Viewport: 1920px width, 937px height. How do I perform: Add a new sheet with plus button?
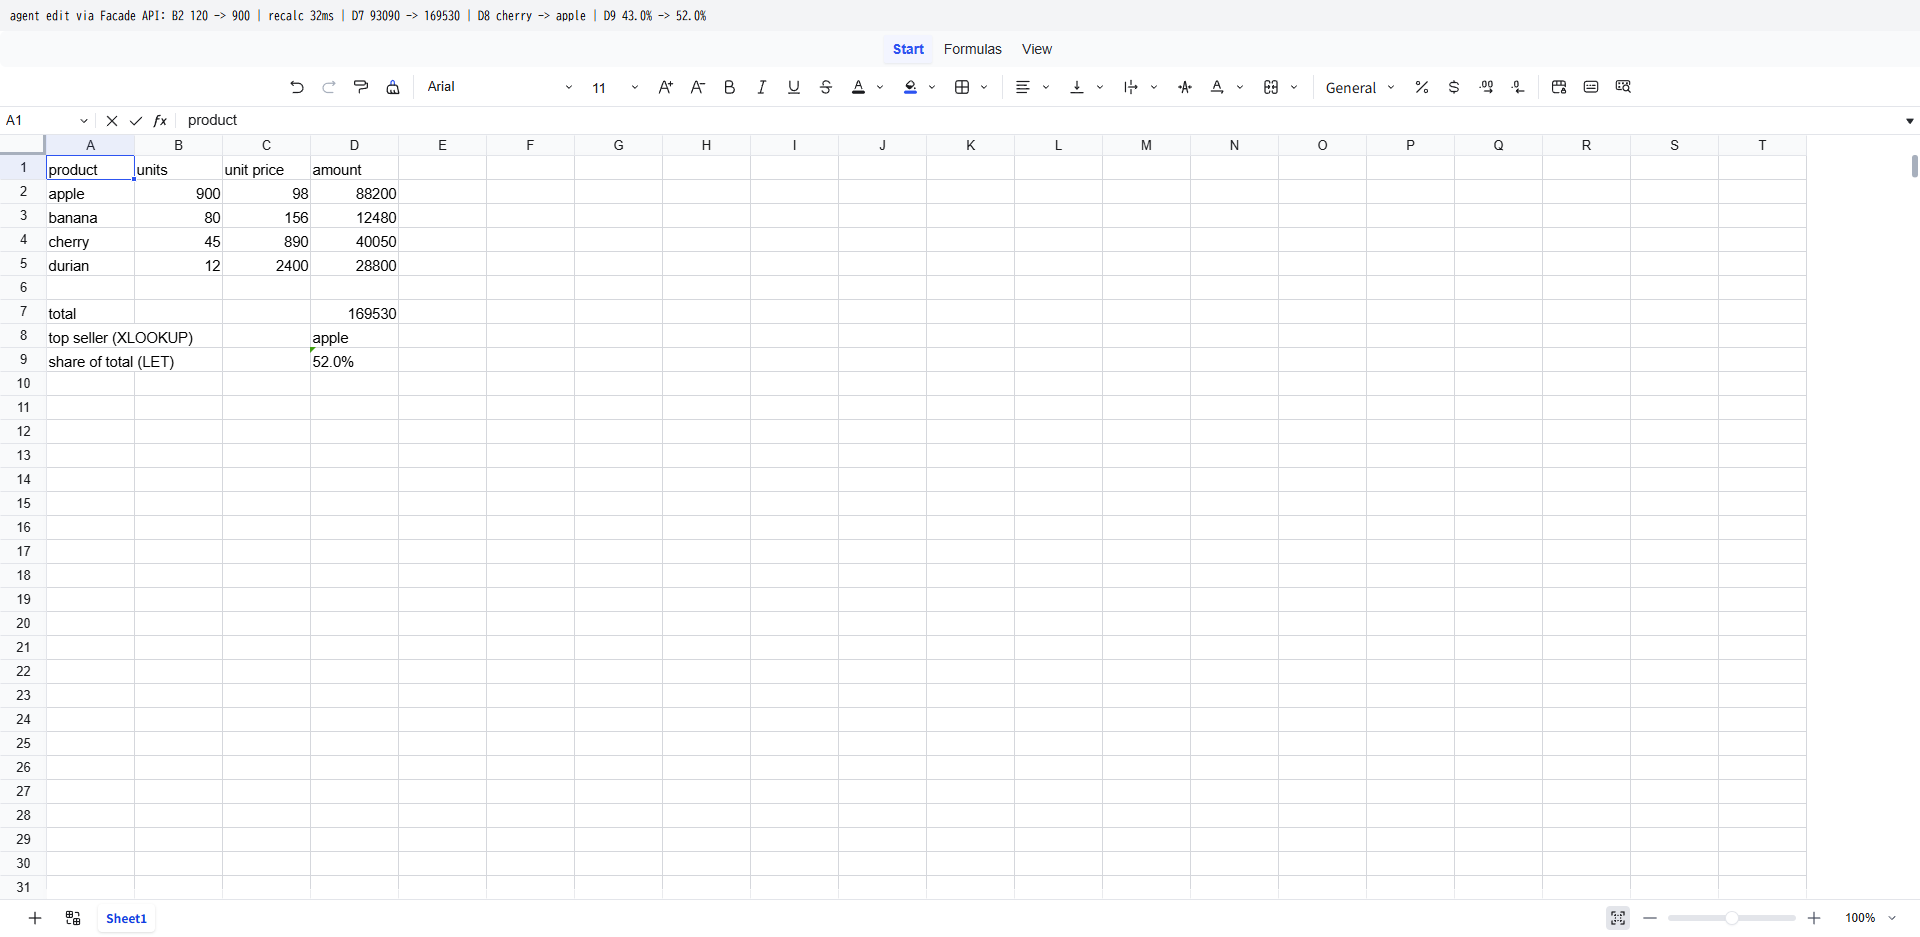click(35, 918)
